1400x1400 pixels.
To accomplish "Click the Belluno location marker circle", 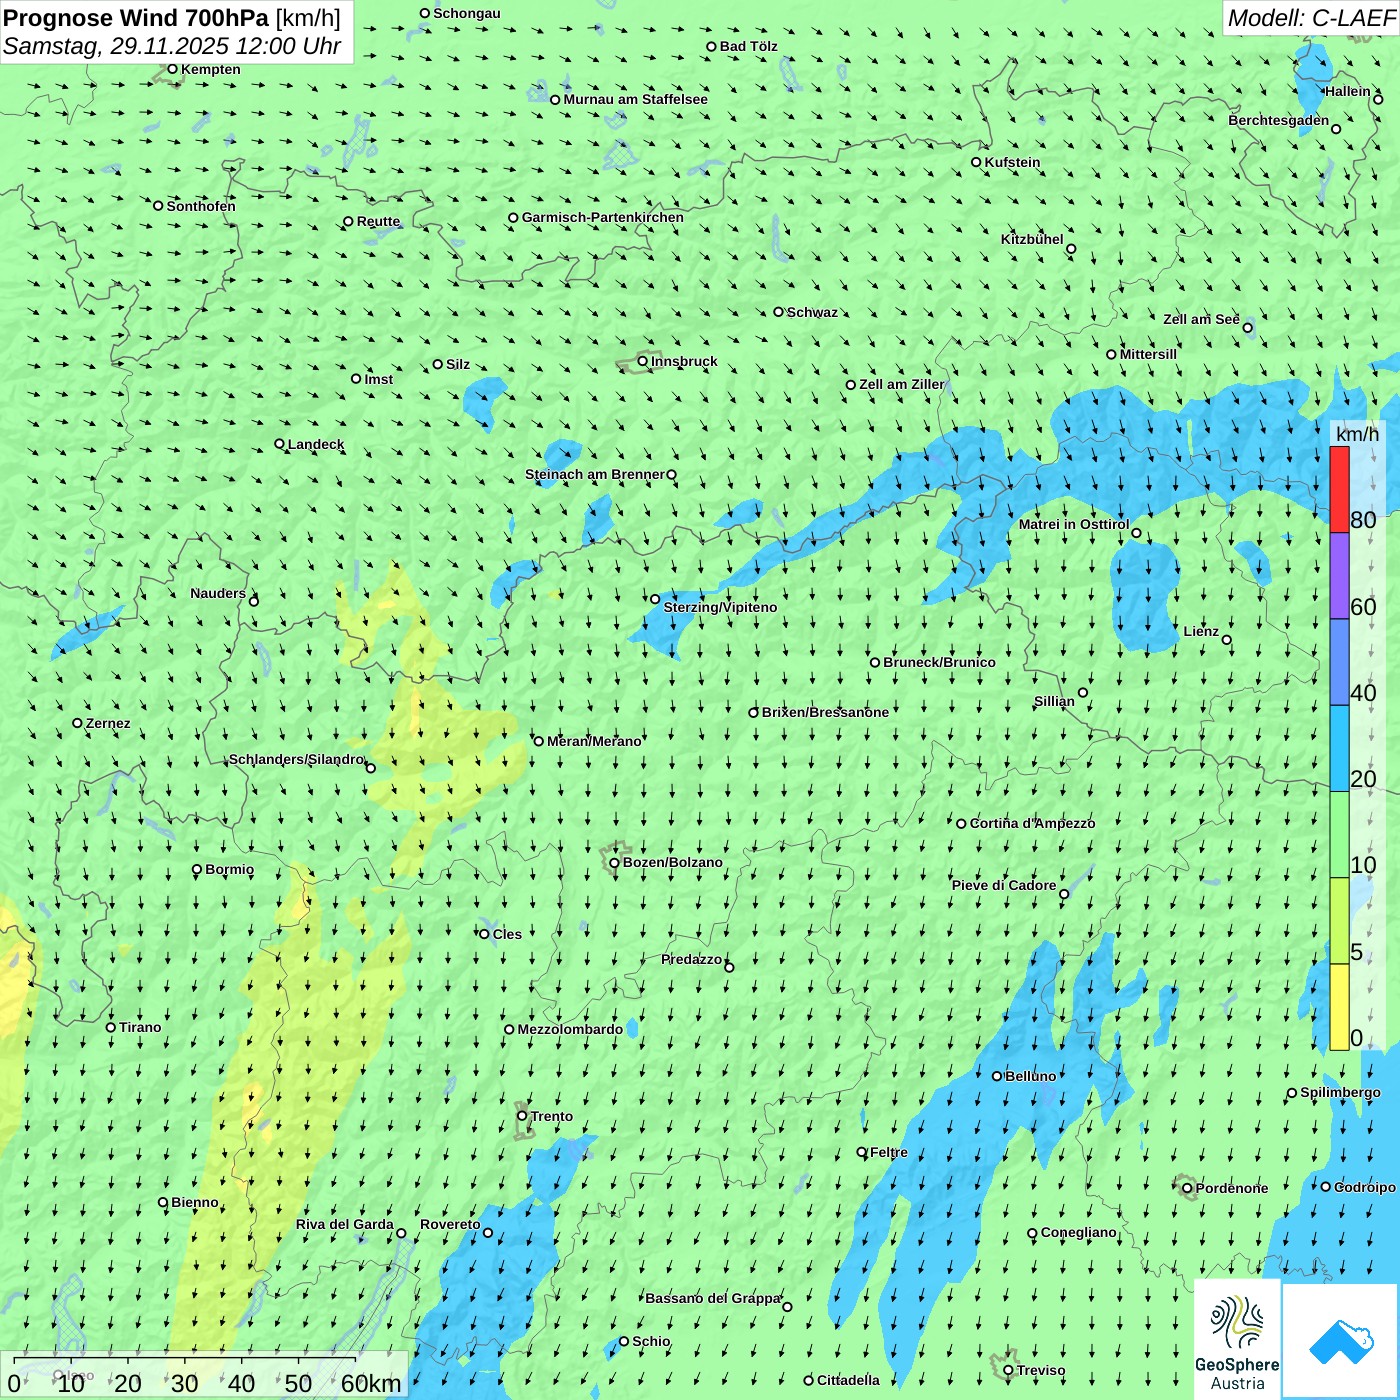I will coord(997,1076).
